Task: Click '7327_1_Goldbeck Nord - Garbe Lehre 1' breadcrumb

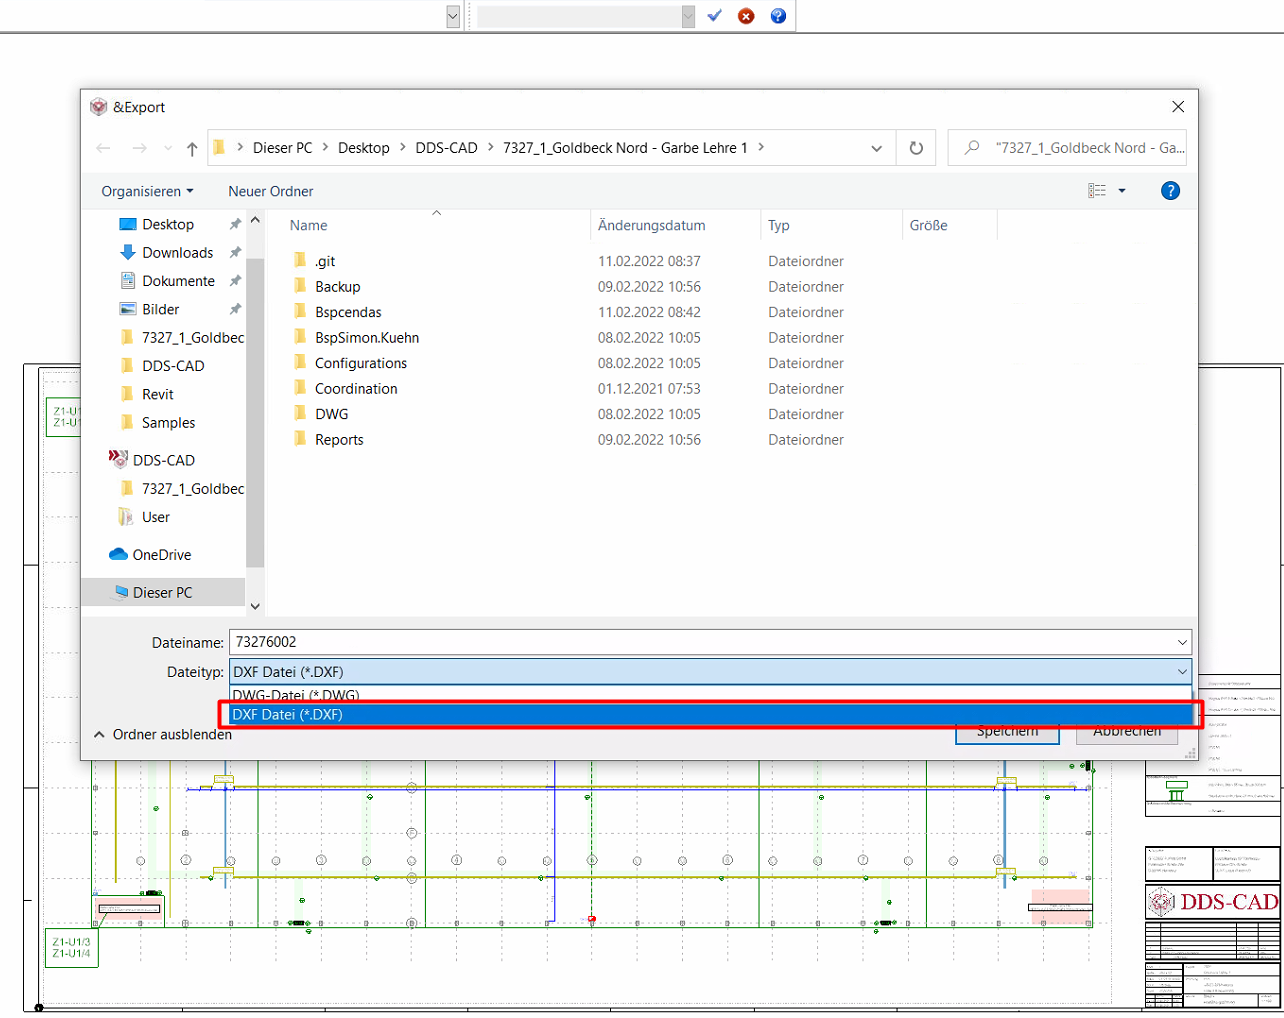Action: 625,148
